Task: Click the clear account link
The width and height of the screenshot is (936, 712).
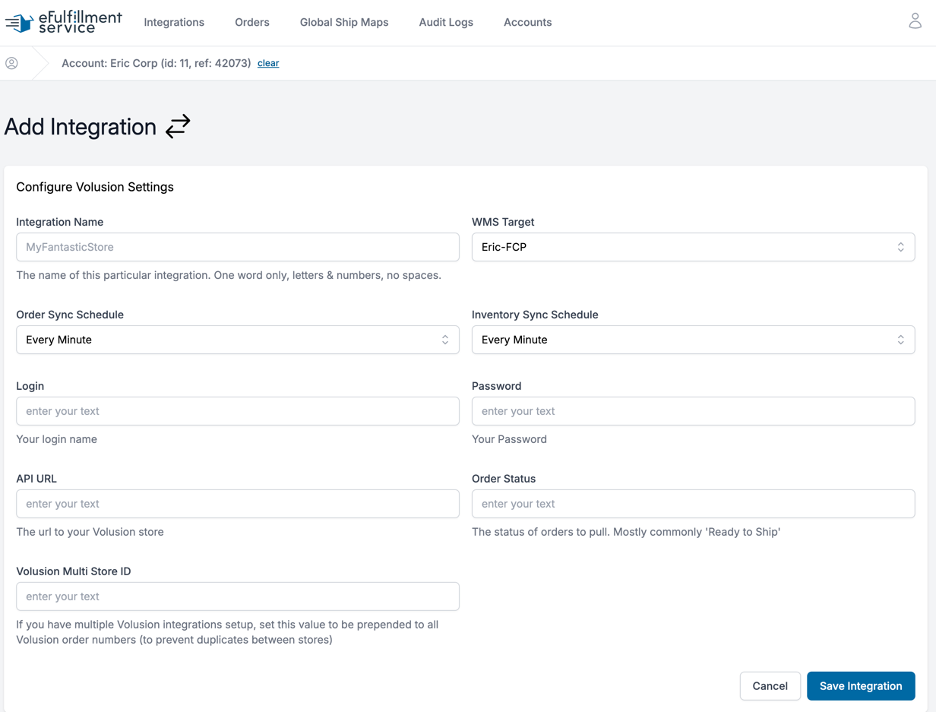Action: point(268,63)
